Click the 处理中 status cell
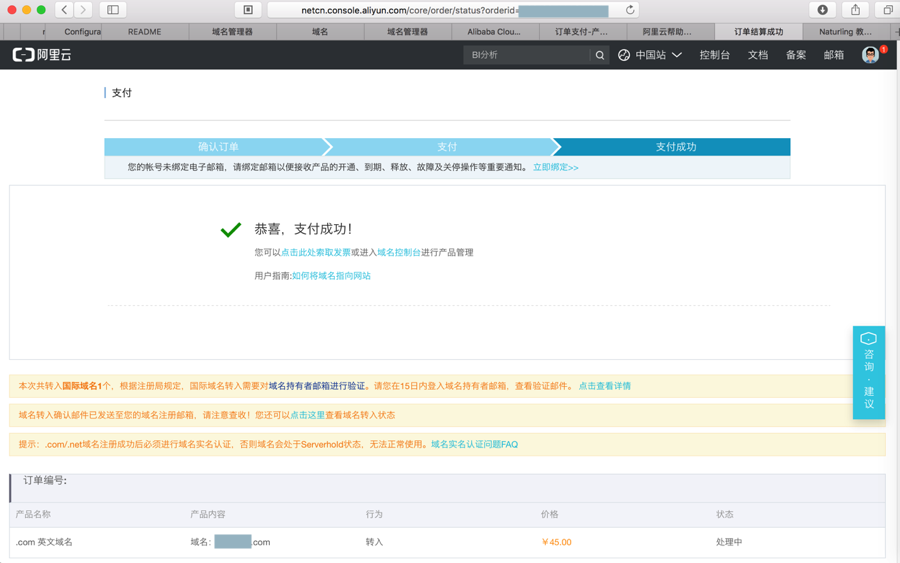The image size is (900, 563). [x=729, y=542]
